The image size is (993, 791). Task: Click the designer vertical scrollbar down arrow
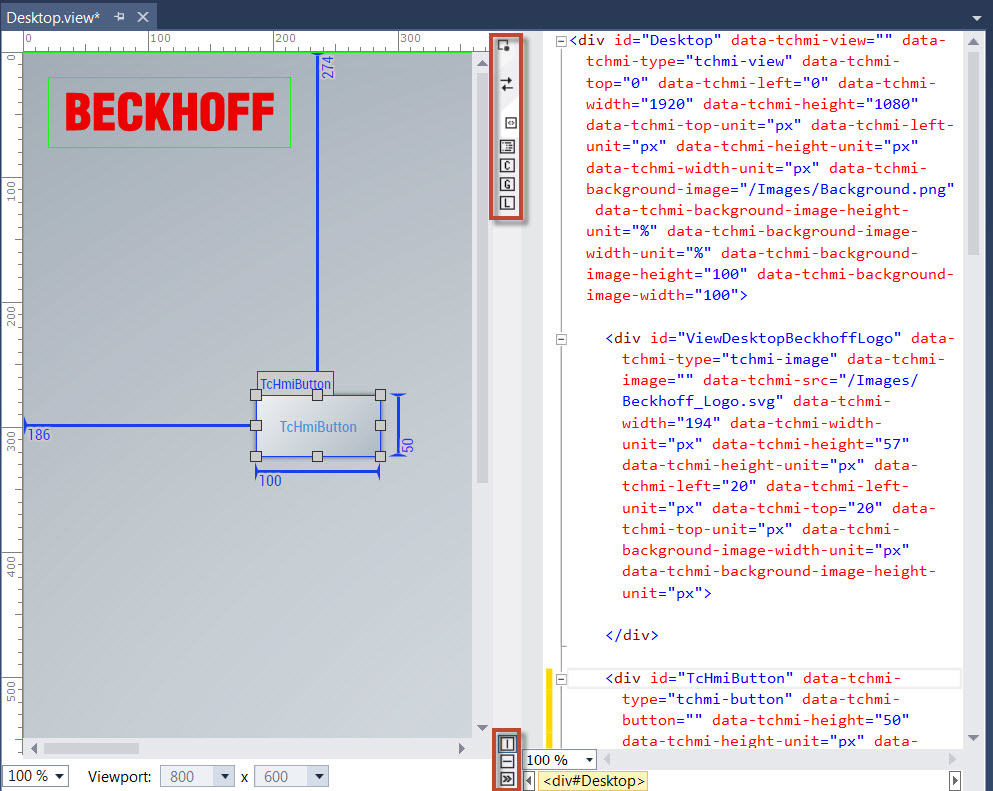[x=482, y=728]
